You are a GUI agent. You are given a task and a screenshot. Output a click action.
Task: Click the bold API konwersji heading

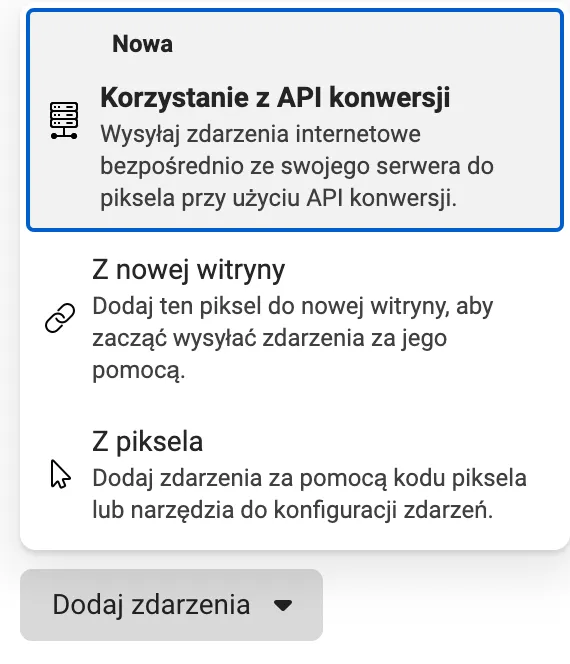click(275, 97)
